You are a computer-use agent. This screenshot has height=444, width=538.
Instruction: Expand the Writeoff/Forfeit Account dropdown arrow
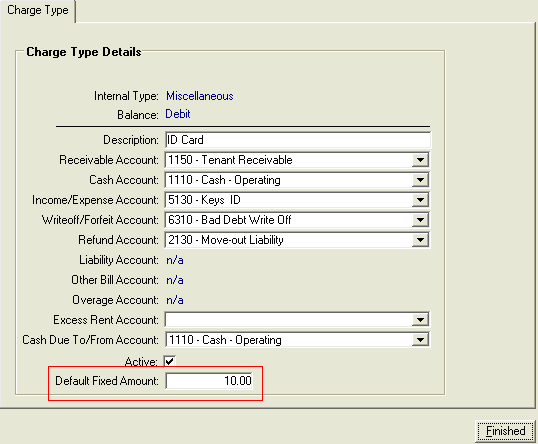pyautogui.click(x=420, y=220)
